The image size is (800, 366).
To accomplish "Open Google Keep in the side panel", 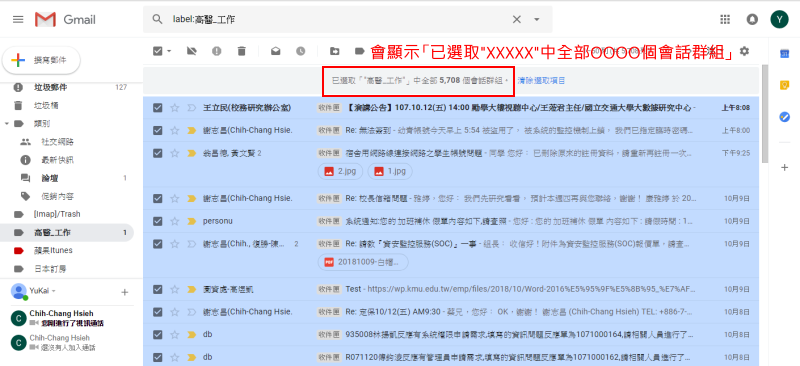I will click(785, 85).
